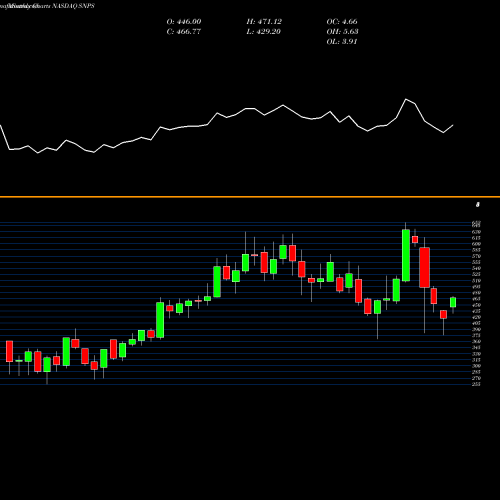Select the open value O: 446.00
The image size is (500, 500).
click(x=184, y=22)
